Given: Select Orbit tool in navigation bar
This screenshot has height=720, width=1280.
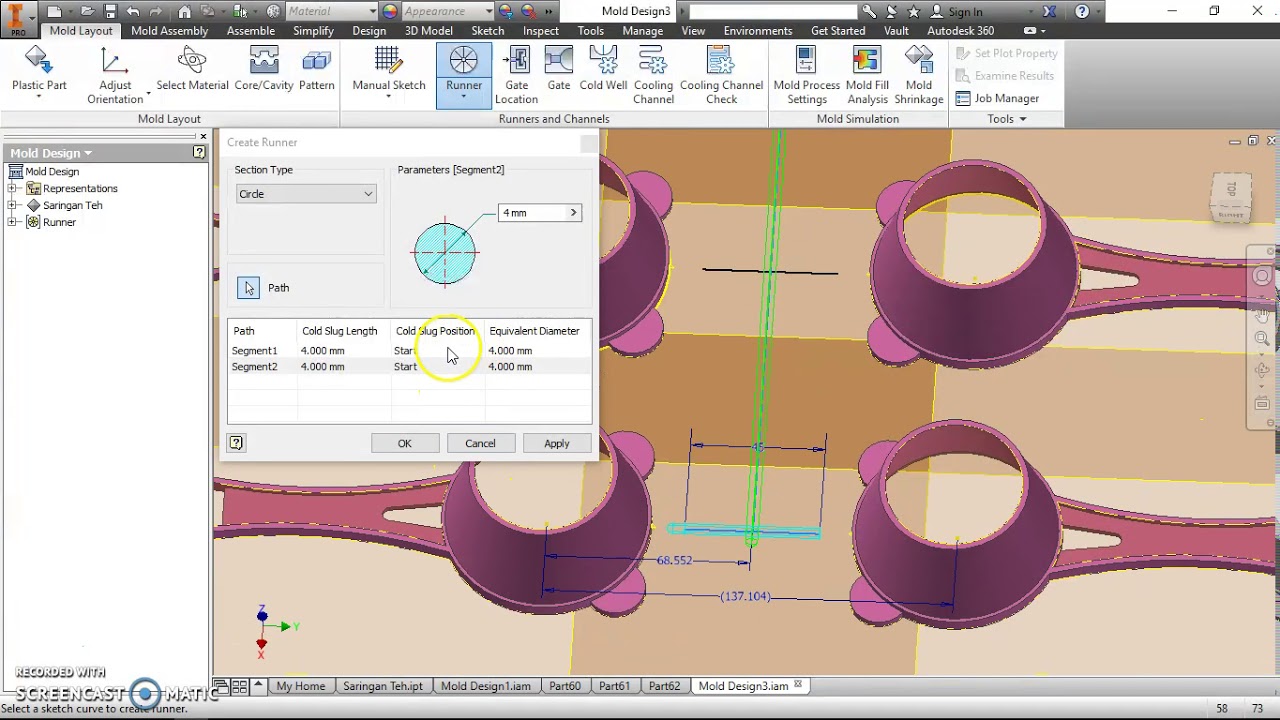Looking at the screenshot, I should coord(1262,371).
